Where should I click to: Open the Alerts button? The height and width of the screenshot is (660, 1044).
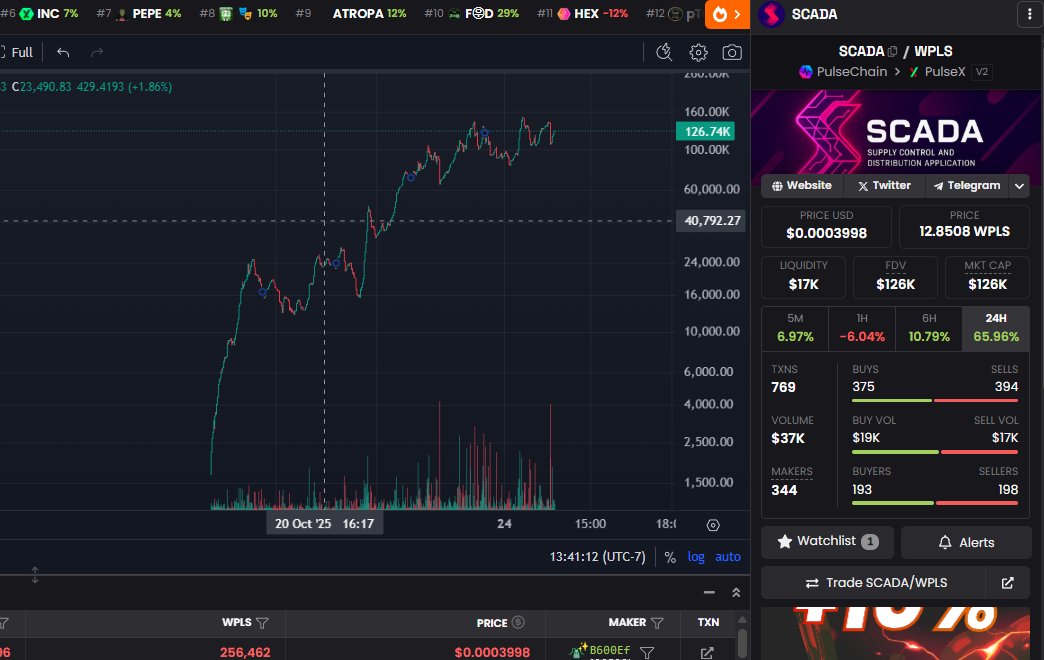click(x=966, y=542)
